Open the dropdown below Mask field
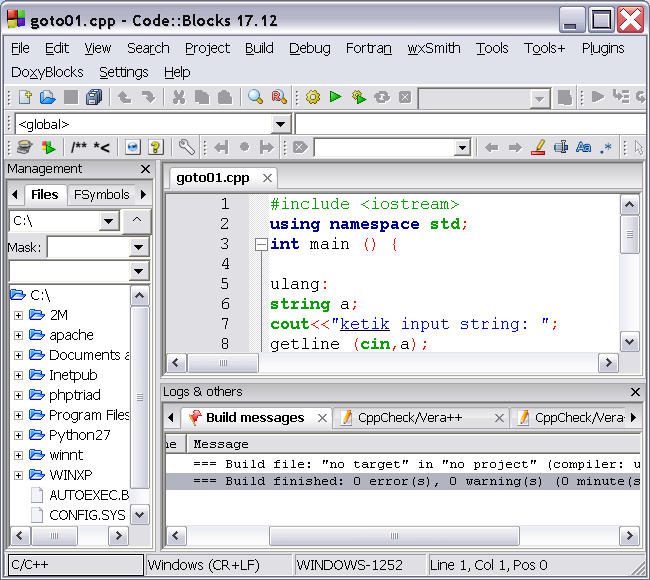650x580 pixels. point(138,272)
